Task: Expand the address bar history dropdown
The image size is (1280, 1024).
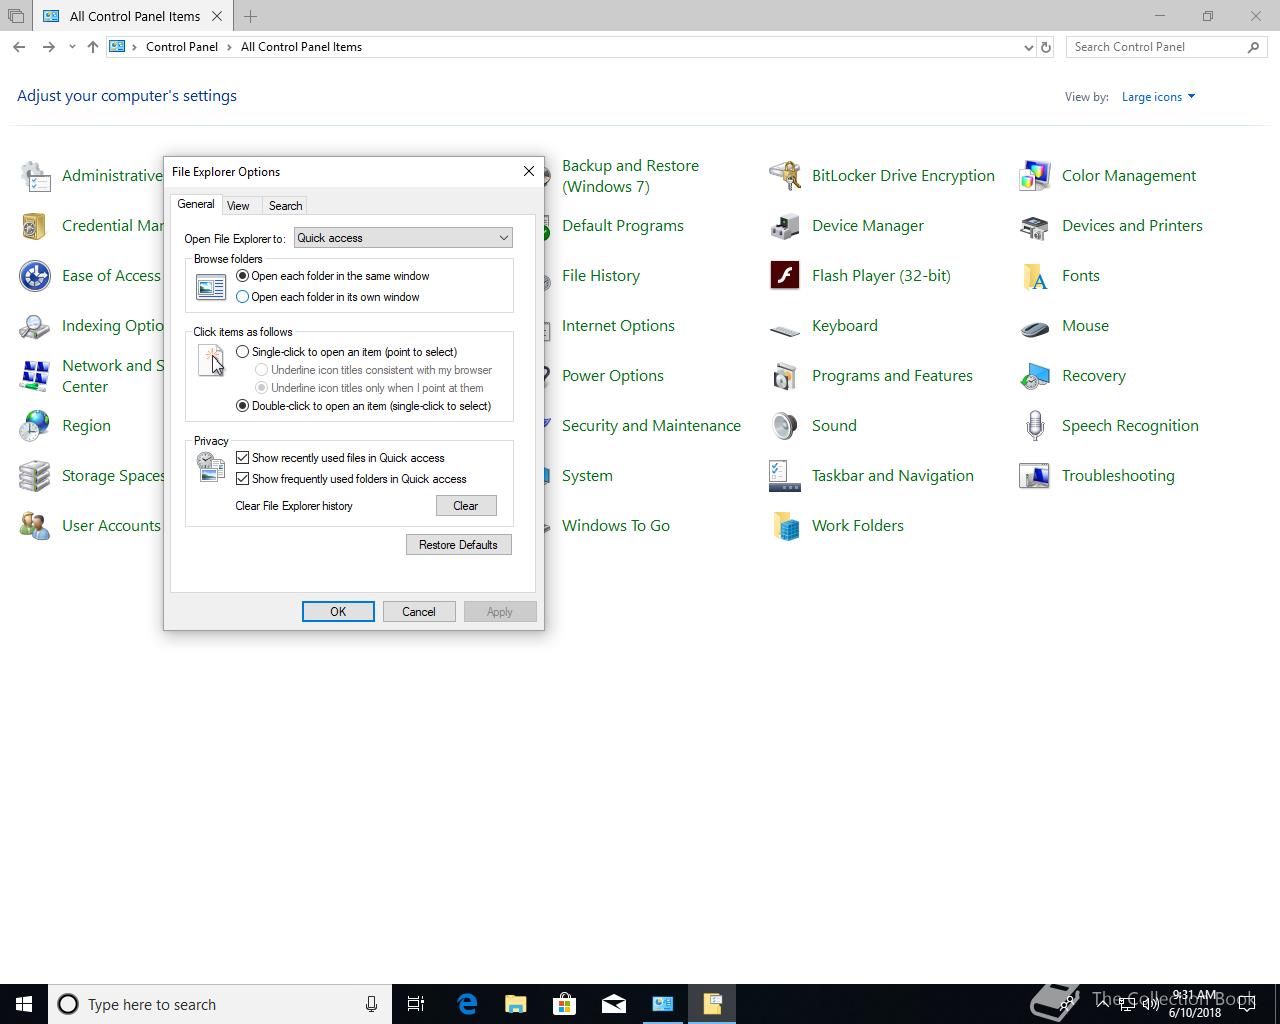Action: pos(1029,47)
